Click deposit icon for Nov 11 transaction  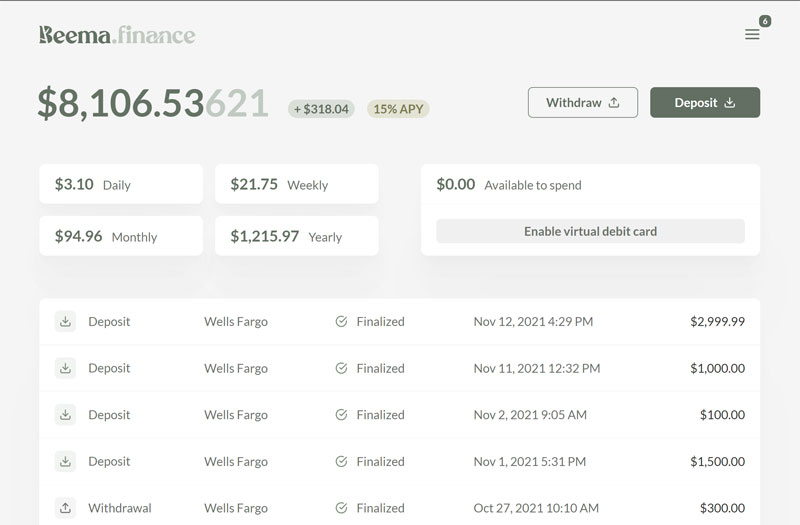[65, 368]
